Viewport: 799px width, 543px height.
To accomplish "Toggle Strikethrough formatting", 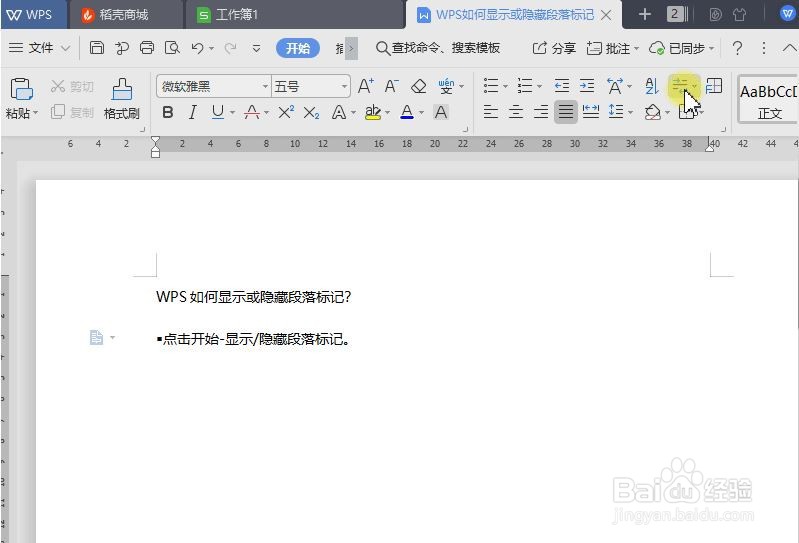I will coord(252,112).
